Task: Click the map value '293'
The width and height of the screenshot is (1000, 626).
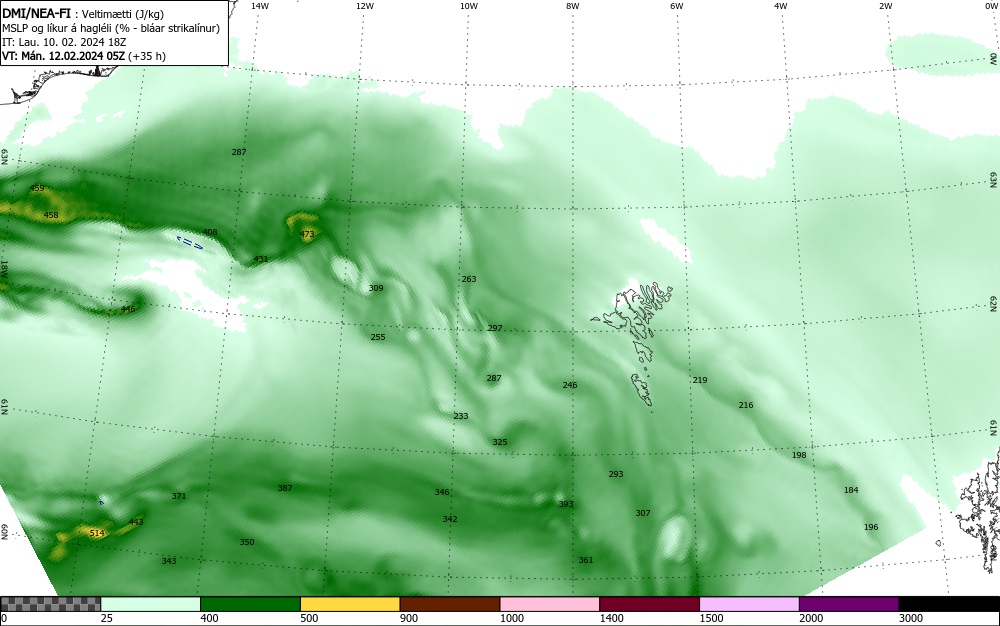Action: (615, 474)
